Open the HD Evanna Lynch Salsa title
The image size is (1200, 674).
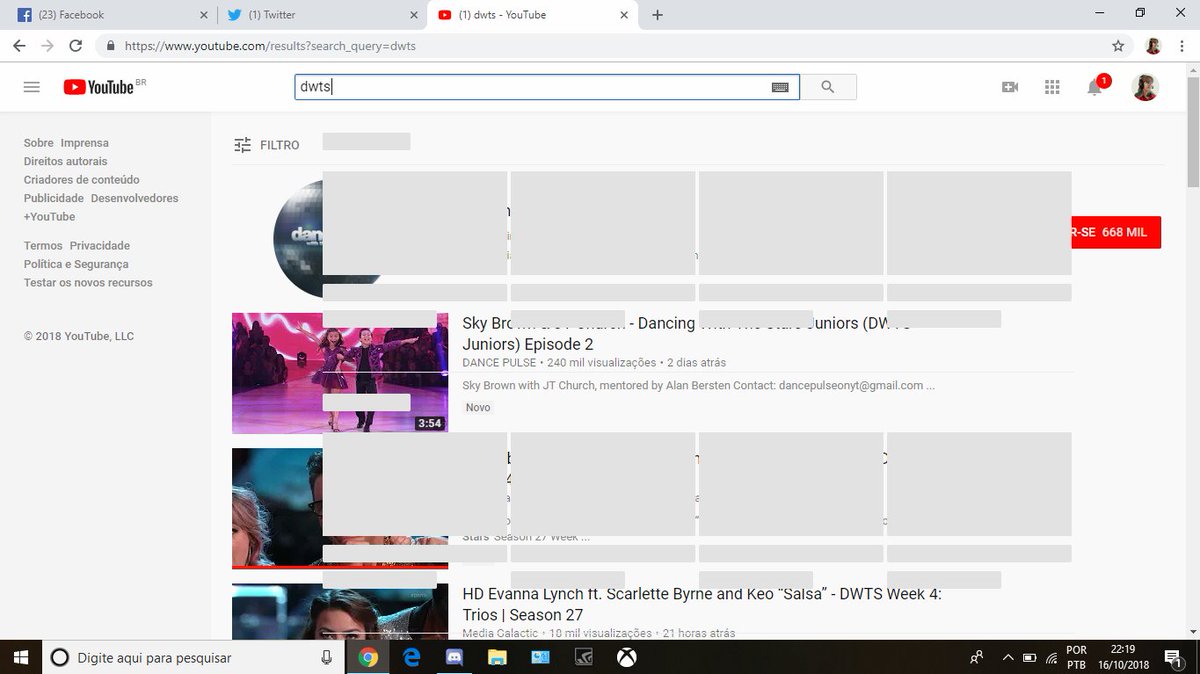click(702, 604)
